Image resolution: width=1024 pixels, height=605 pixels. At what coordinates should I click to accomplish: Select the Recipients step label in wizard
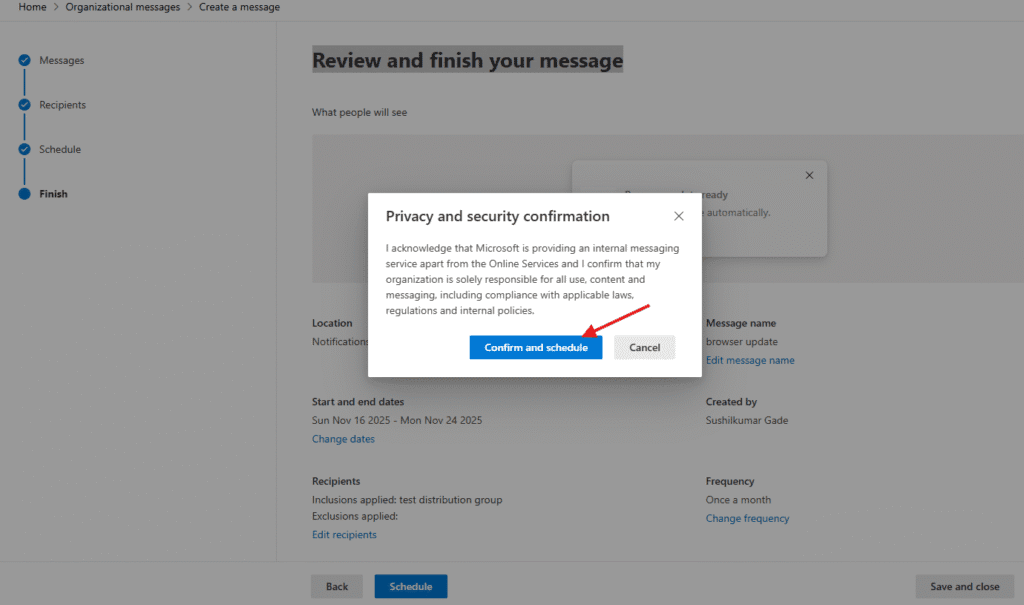tap(62, 105)
